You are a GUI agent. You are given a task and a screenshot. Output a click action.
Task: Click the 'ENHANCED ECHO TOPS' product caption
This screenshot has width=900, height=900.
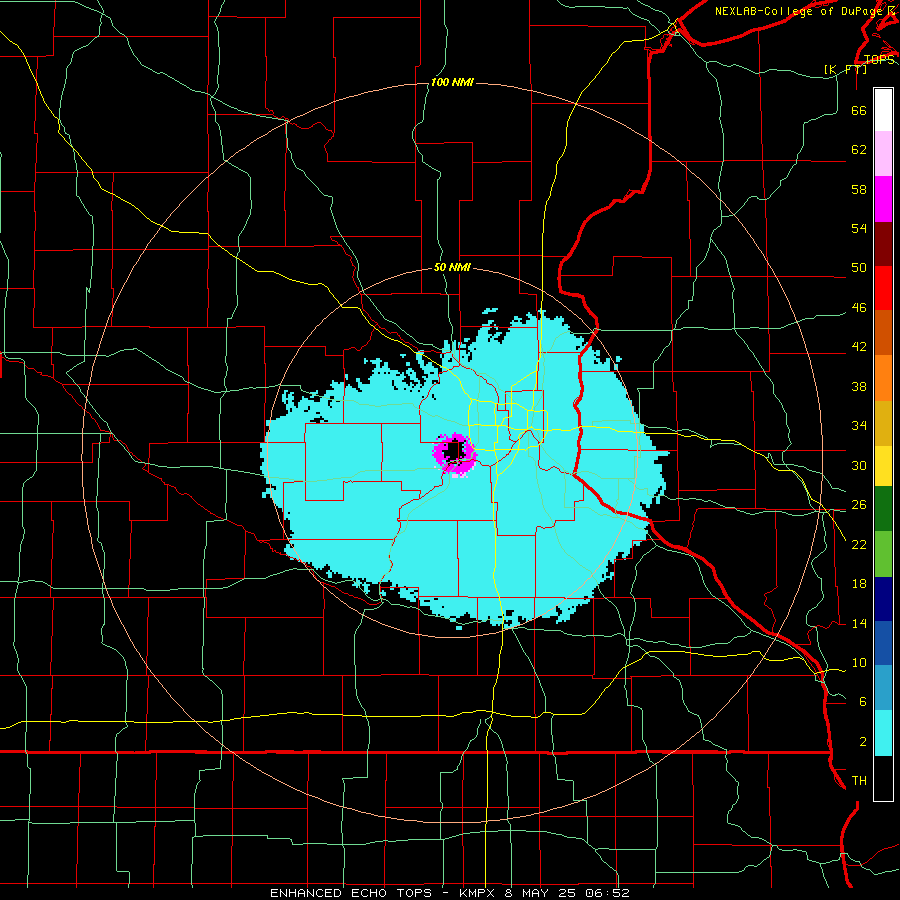(351, 893)
